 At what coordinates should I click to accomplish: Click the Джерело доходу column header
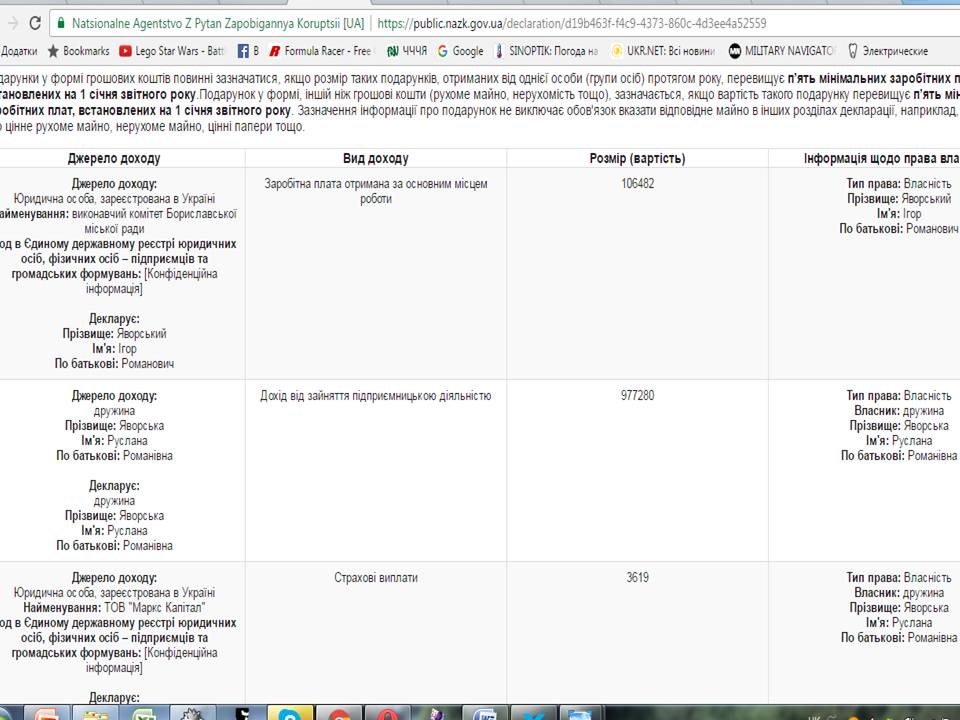(x=114, y=158)
